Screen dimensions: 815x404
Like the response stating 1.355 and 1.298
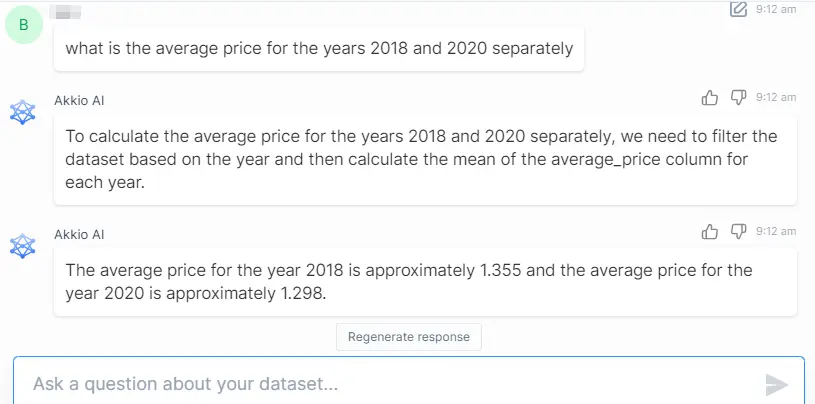(x=710, y=232)
